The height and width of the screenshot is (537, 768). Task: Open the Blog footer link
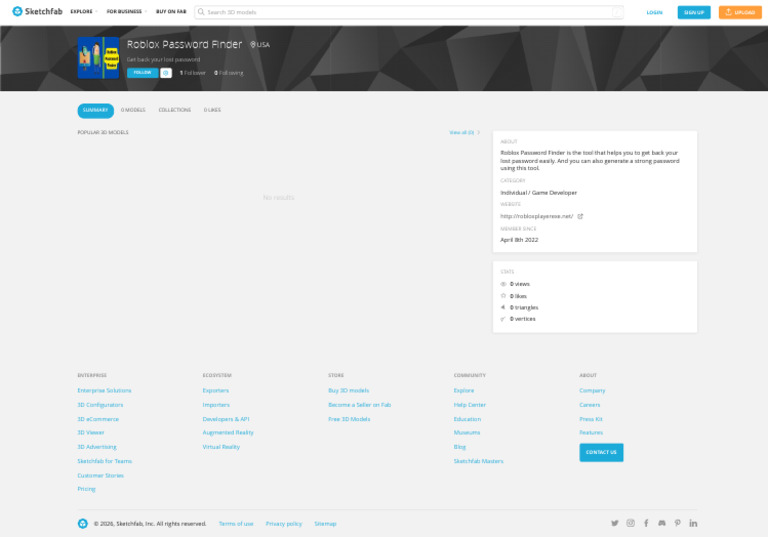coord(460,447)
